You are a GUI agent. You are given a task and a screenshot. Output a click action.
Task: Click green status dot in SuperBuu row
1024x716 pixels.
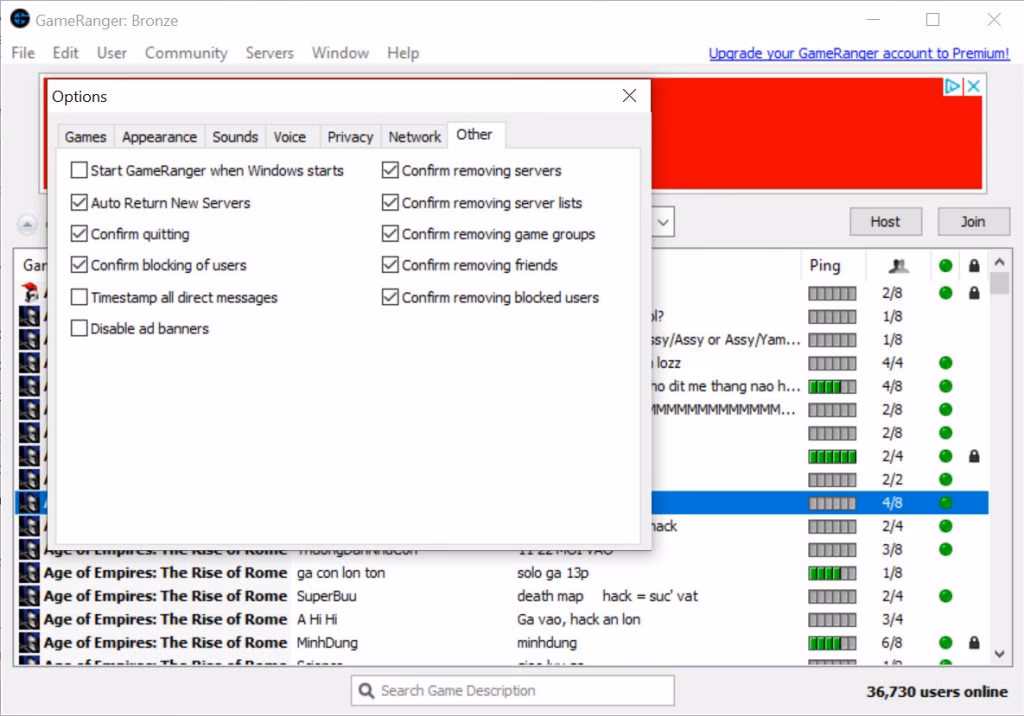coord(945,596)
